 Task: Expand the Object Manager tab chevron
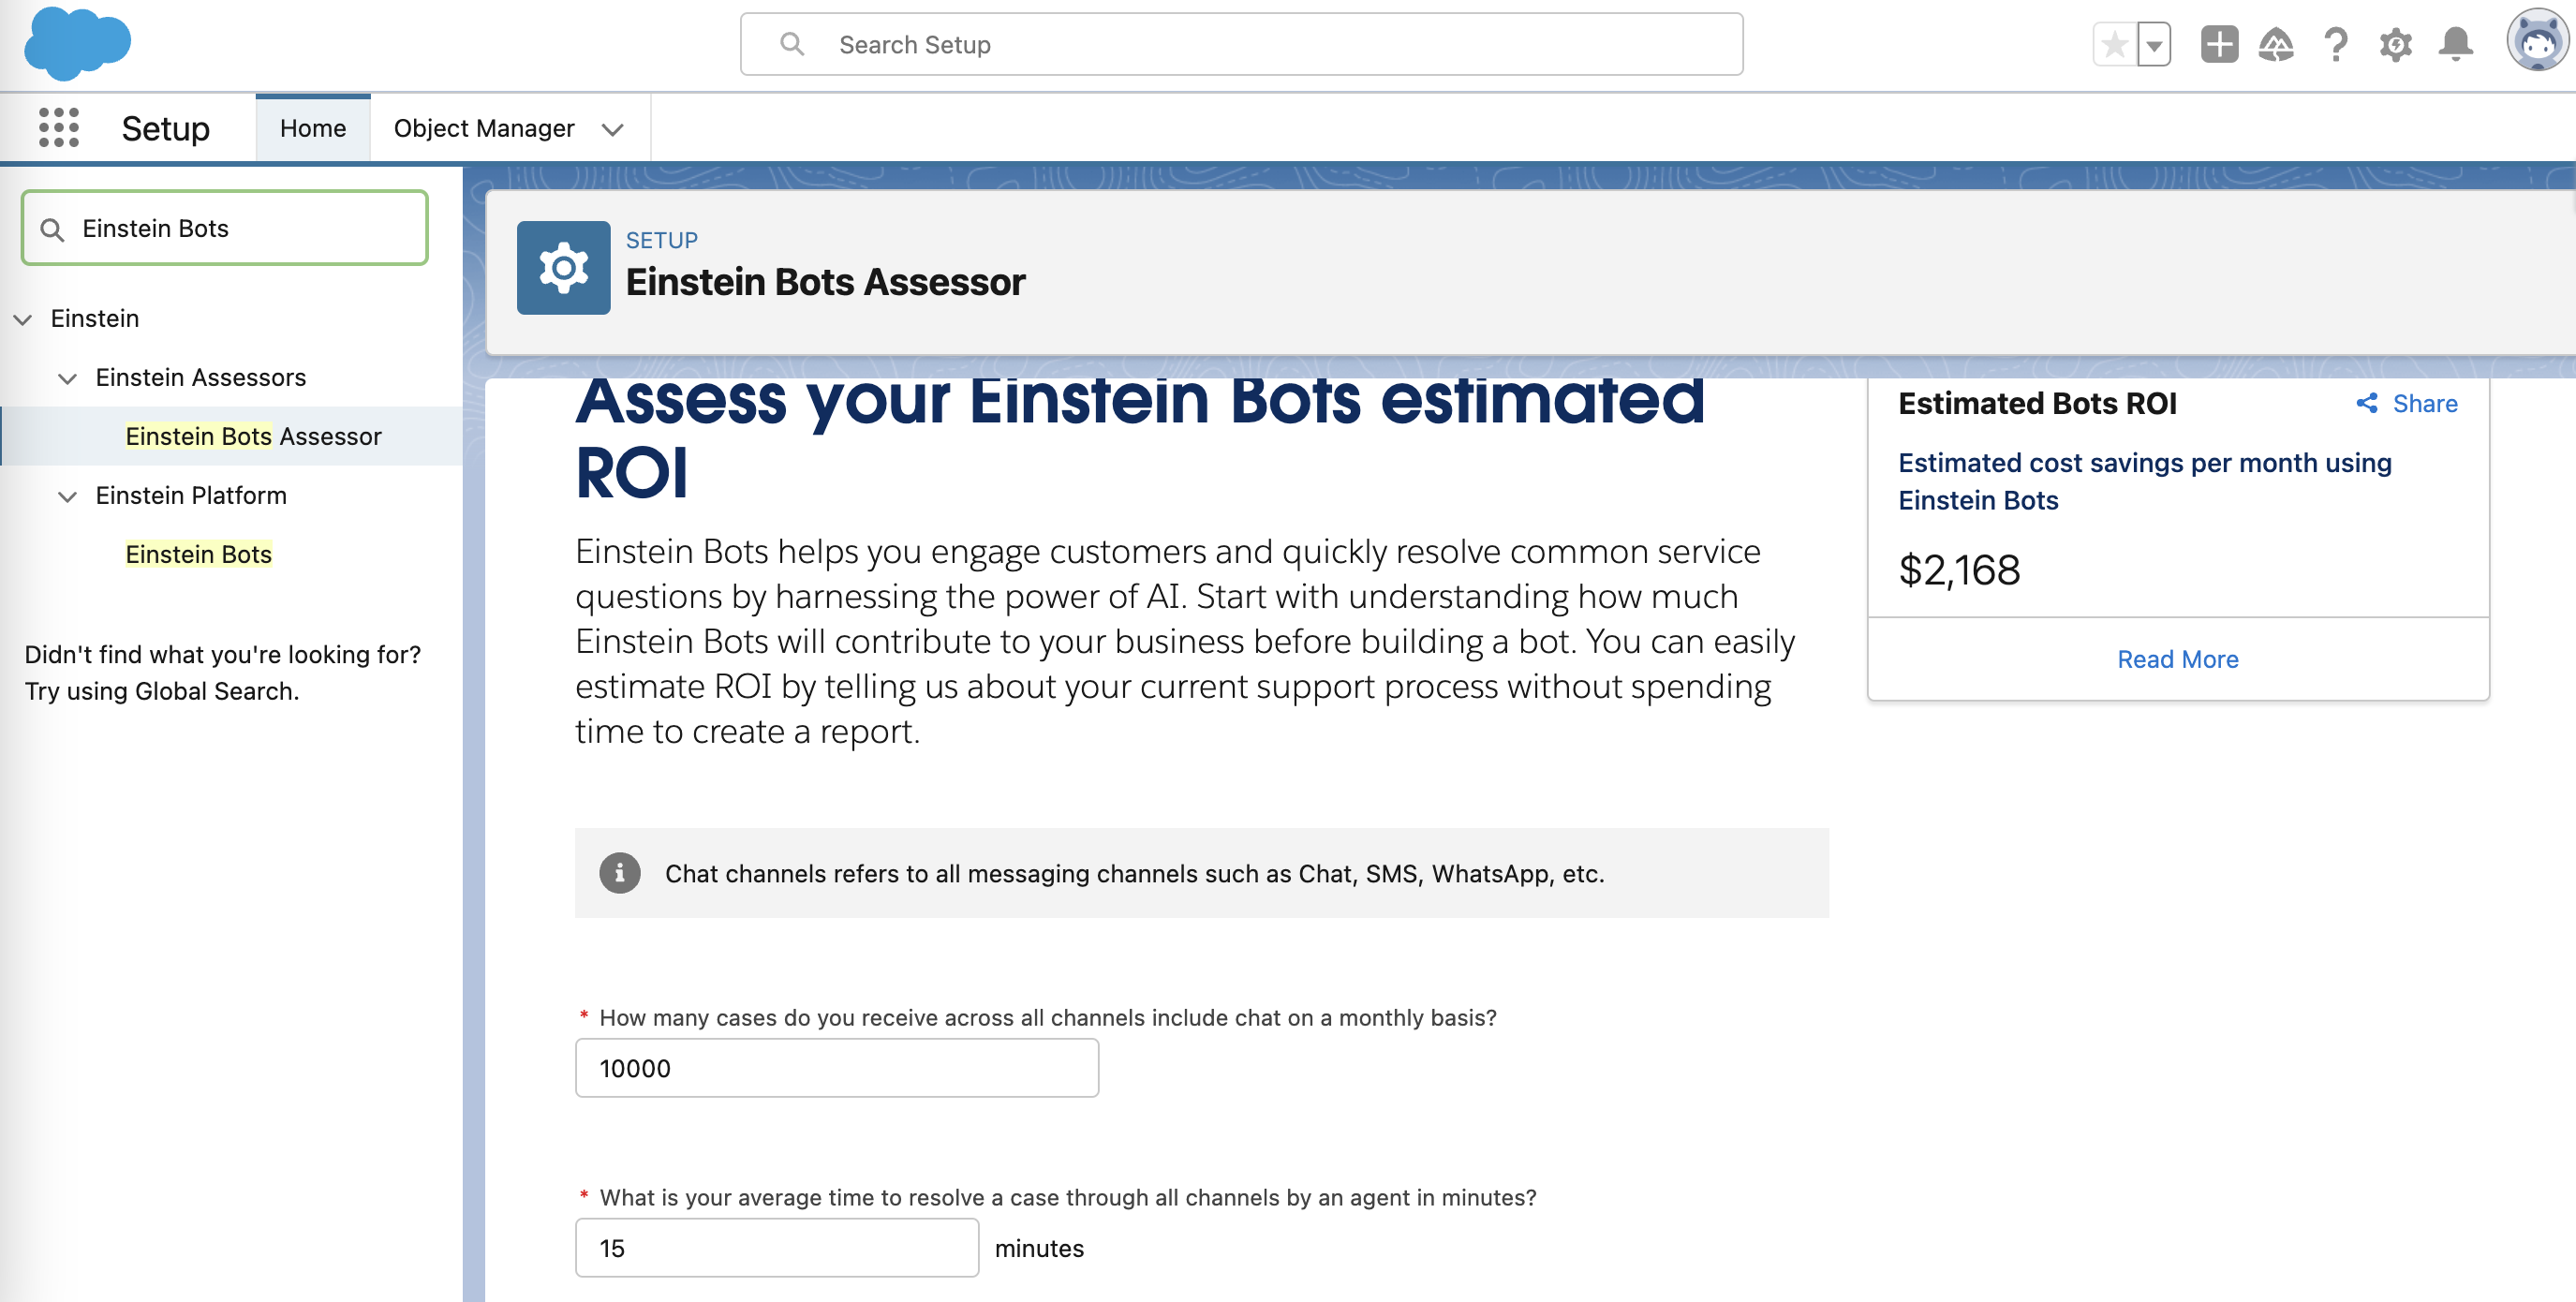(x=613, y=129)
